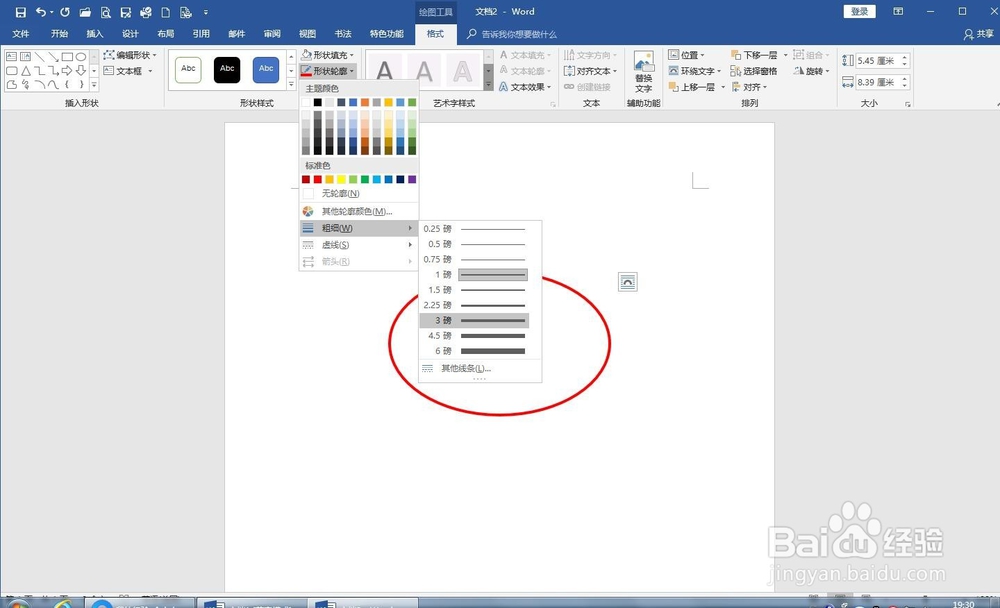1000x608 pixels.
Task: Pick the yellow standard color swatch
Action: point(341,179)
